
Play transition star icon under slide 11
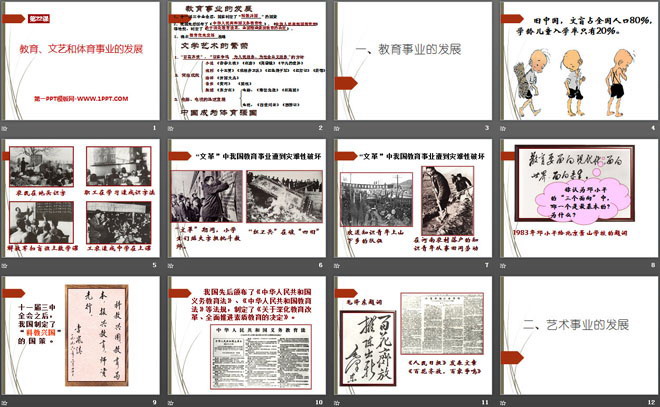tap(337, 403)
